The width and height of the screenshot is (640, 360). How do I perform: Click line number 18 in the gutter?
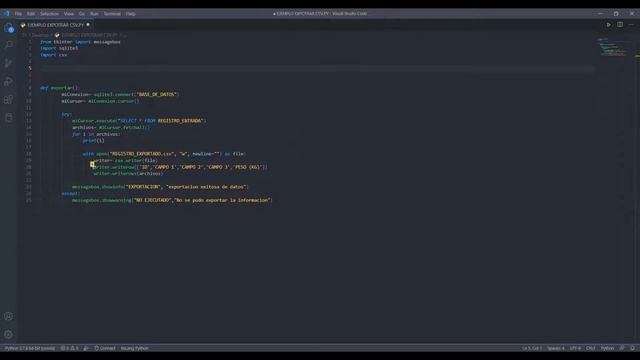click(x=29, y=154)
